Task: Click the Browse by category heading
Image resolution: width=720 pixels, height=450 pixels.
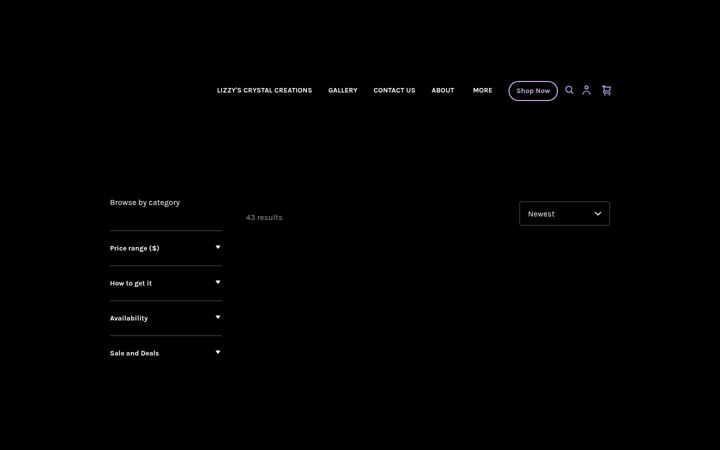Action: click(145, 202)
